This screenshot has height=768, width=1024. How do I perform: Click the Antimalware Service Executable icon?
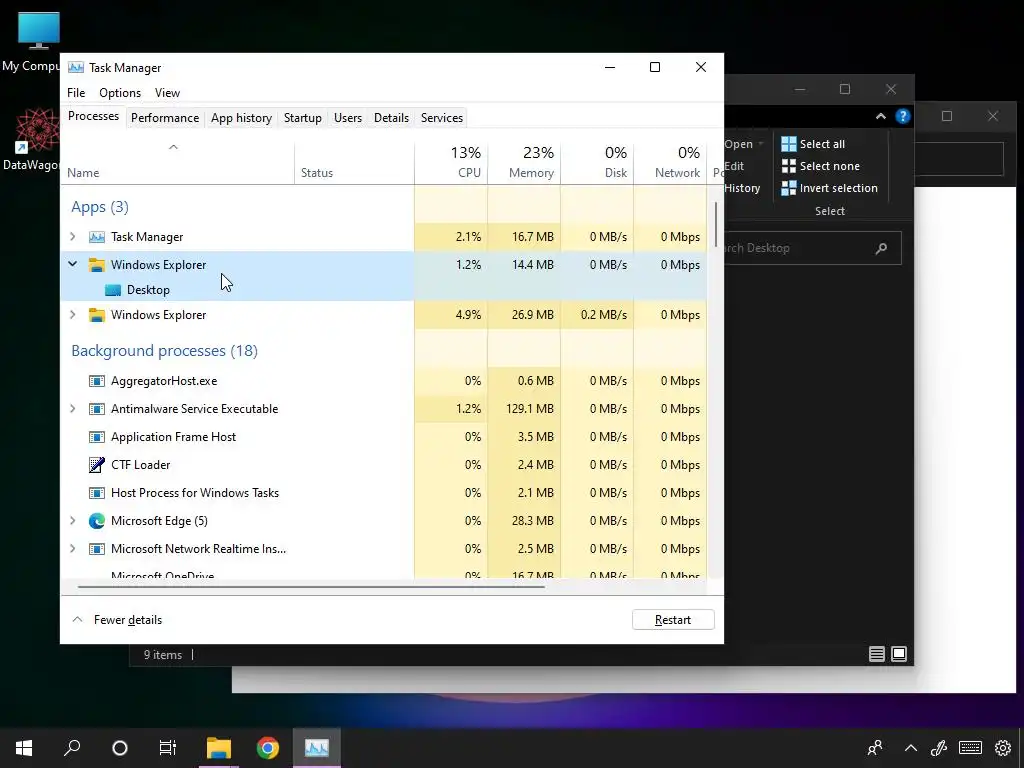click(97, 409)
